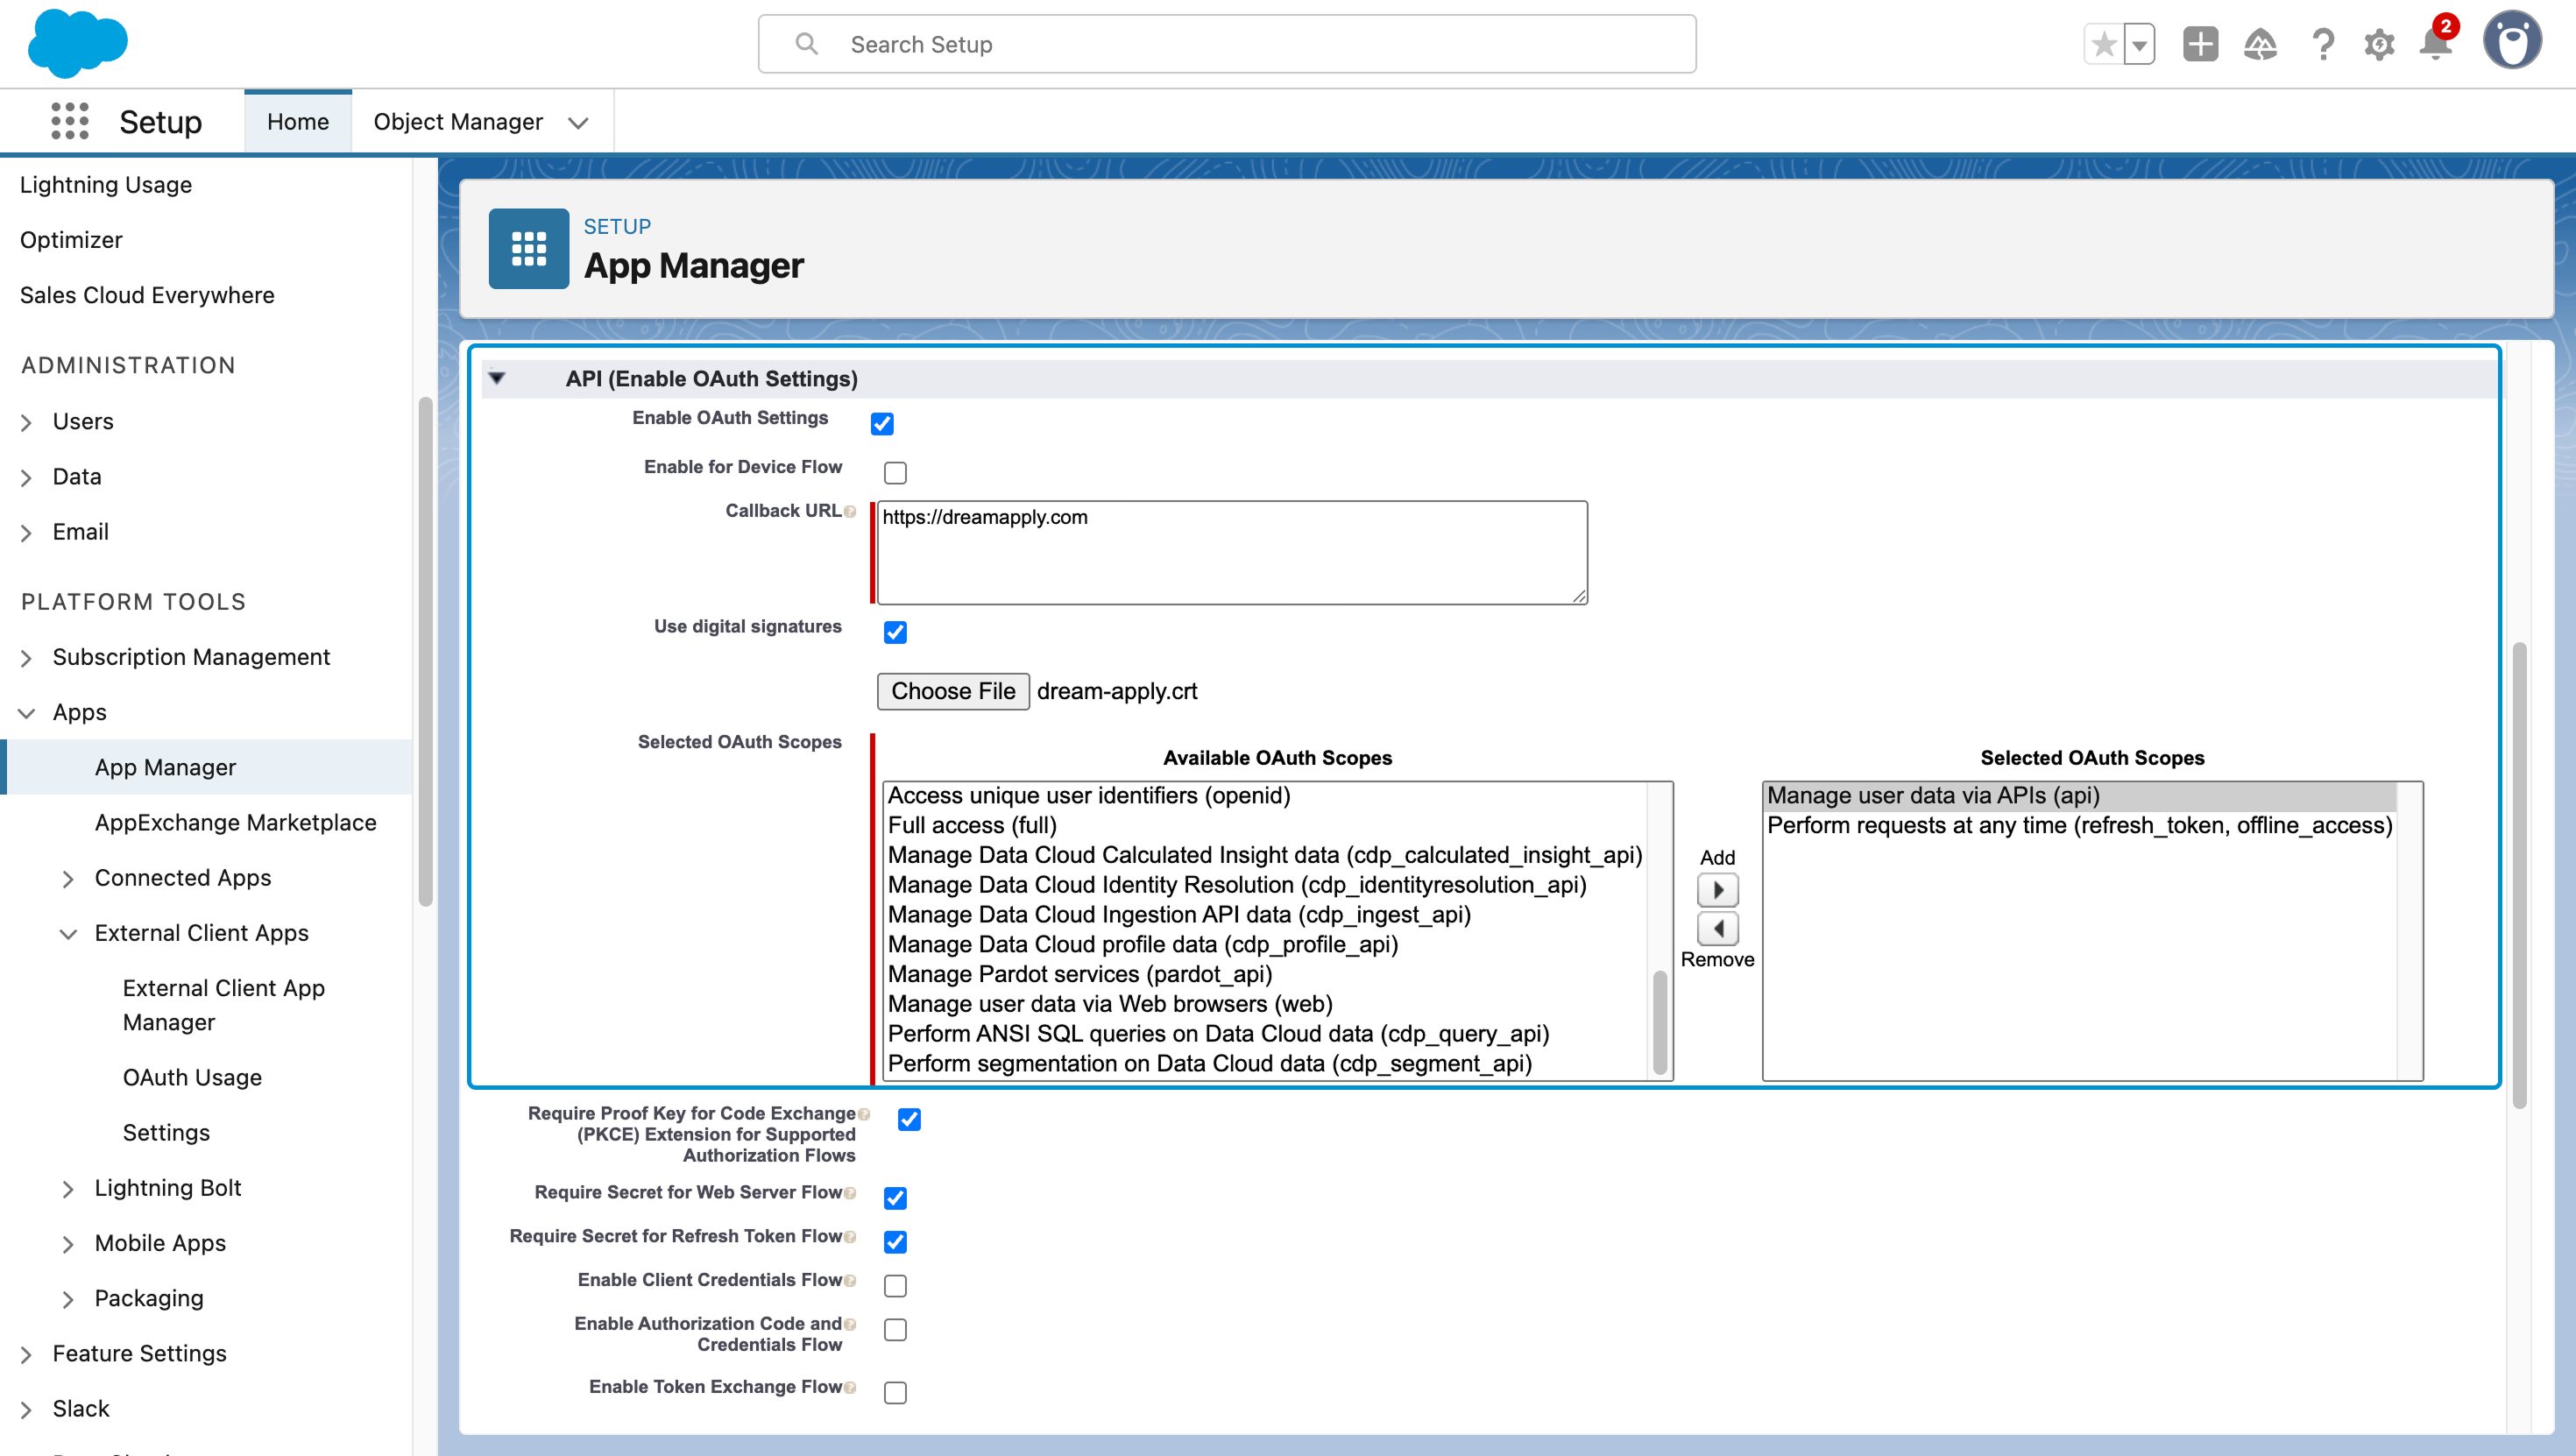The height and width of the screenshot is (1456, 2576).
Task: Click help icon for Enable Client Credentials Flow
Action: pyautogui.click(x=850, y=1281)
